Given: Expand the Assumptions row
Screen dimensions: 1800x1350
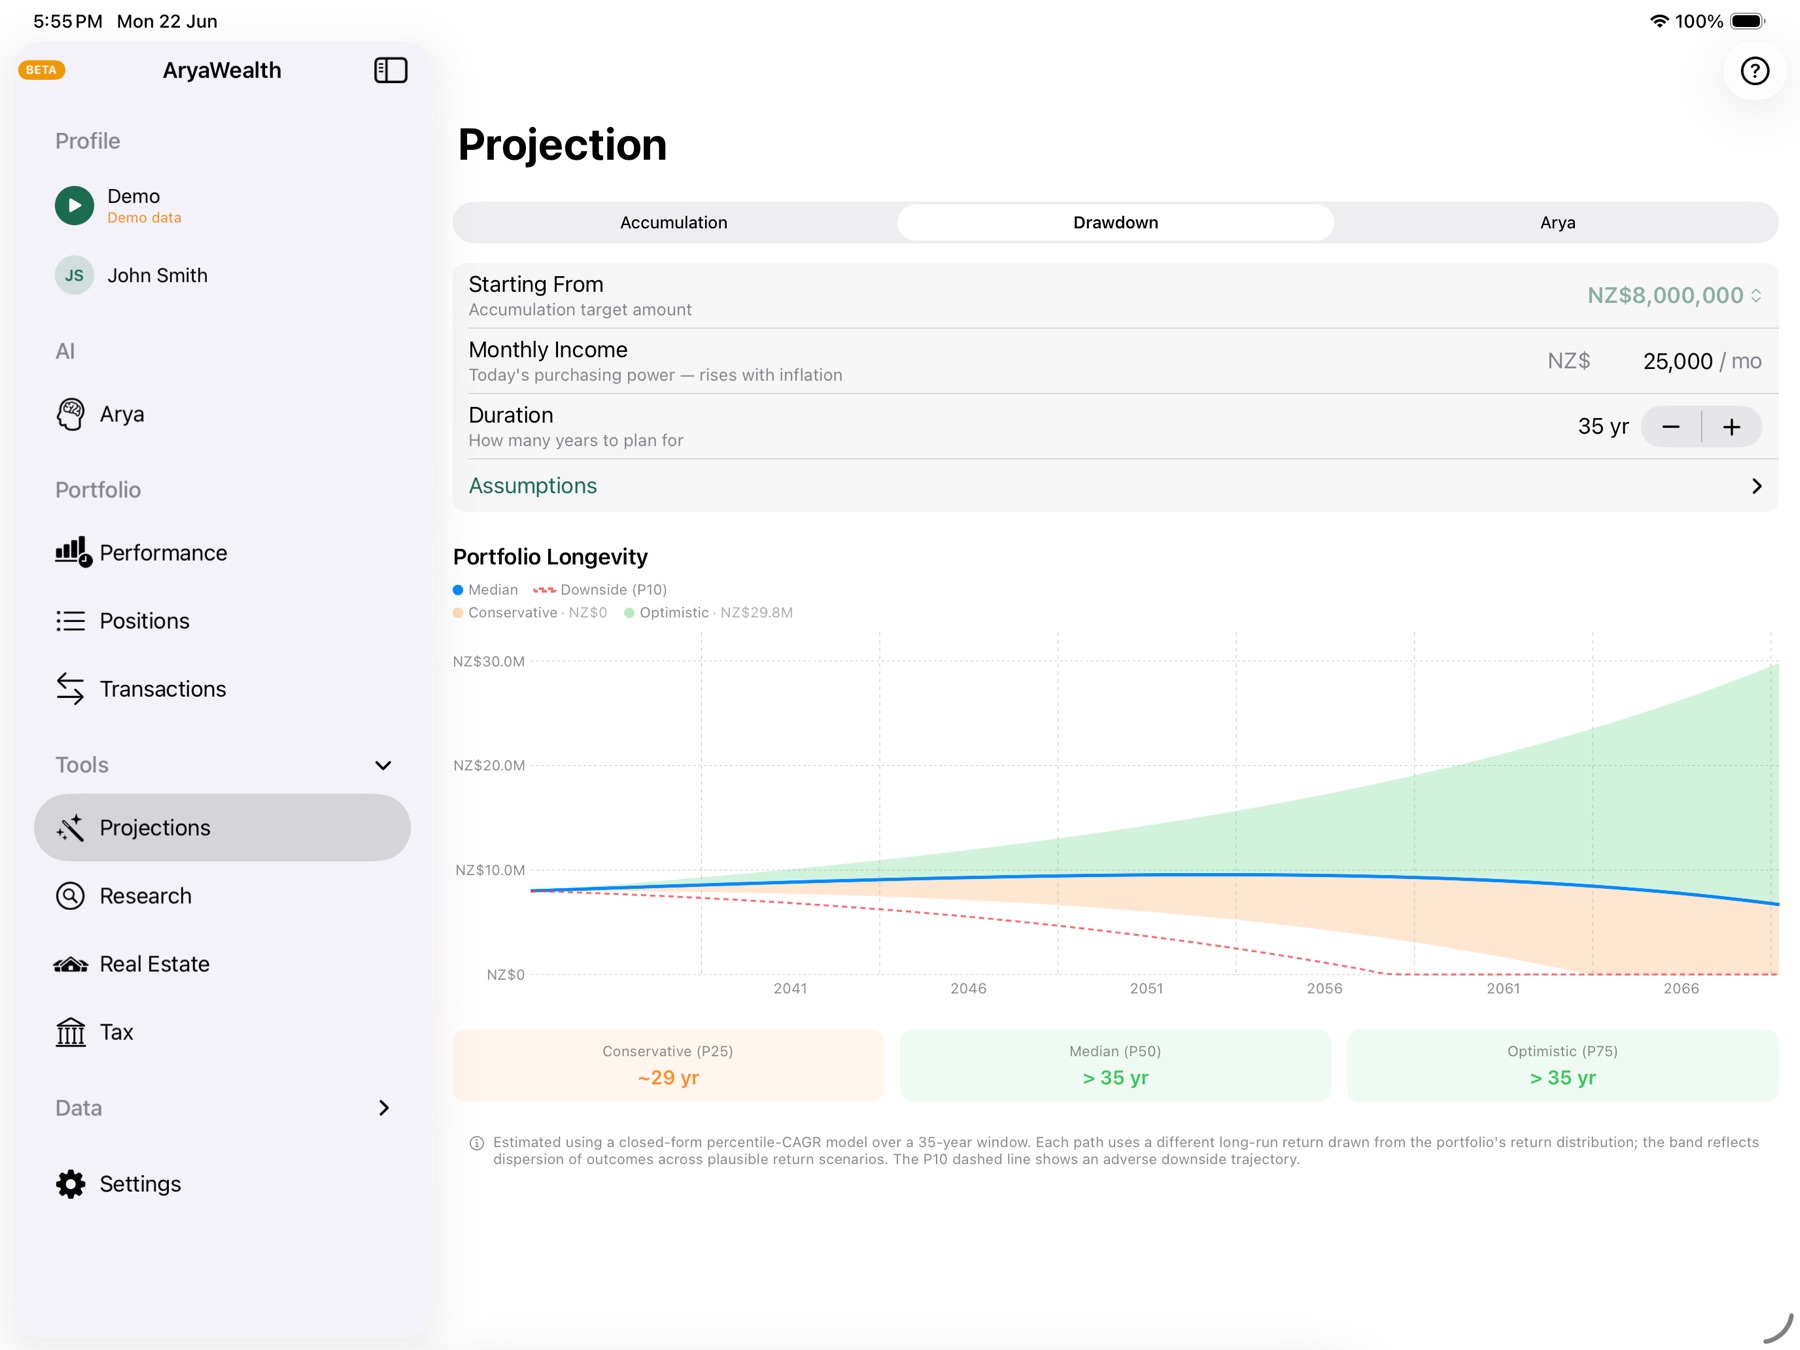Looking at the screenshot, I should [x=1115, y=486].
